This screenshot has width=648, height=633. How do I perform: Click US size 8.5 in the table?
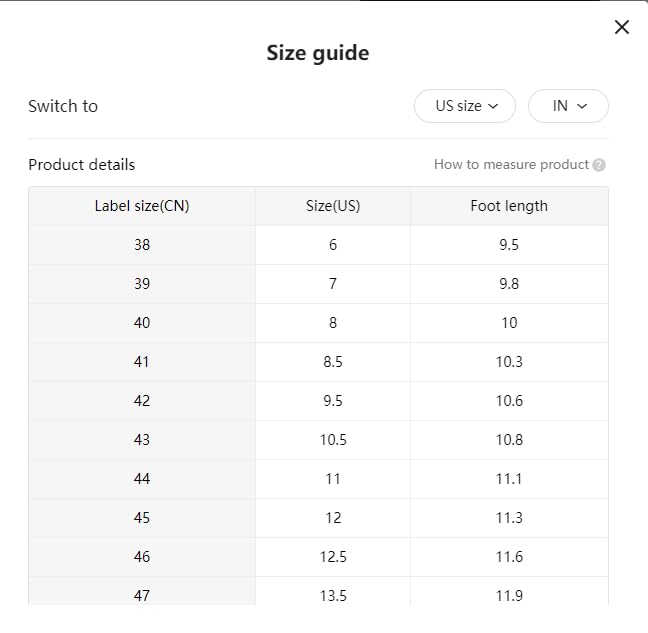click(x=333, y=362)
